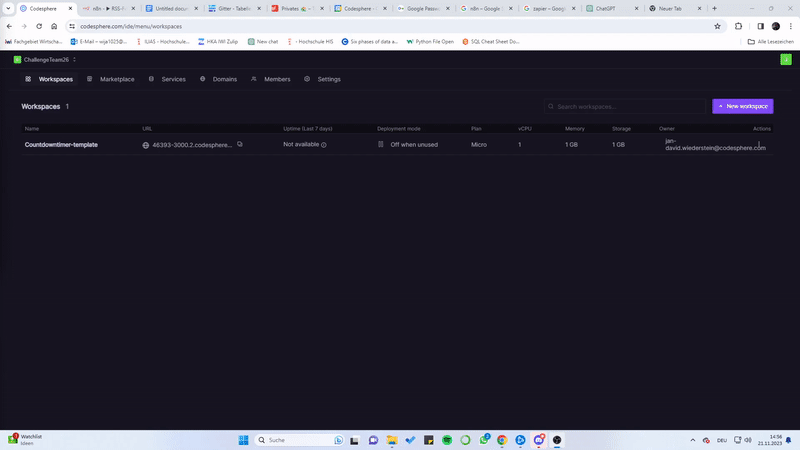Screen dimensions: 800x450
Task: Click the green user avatar at top right
Action: coord(785,60)
